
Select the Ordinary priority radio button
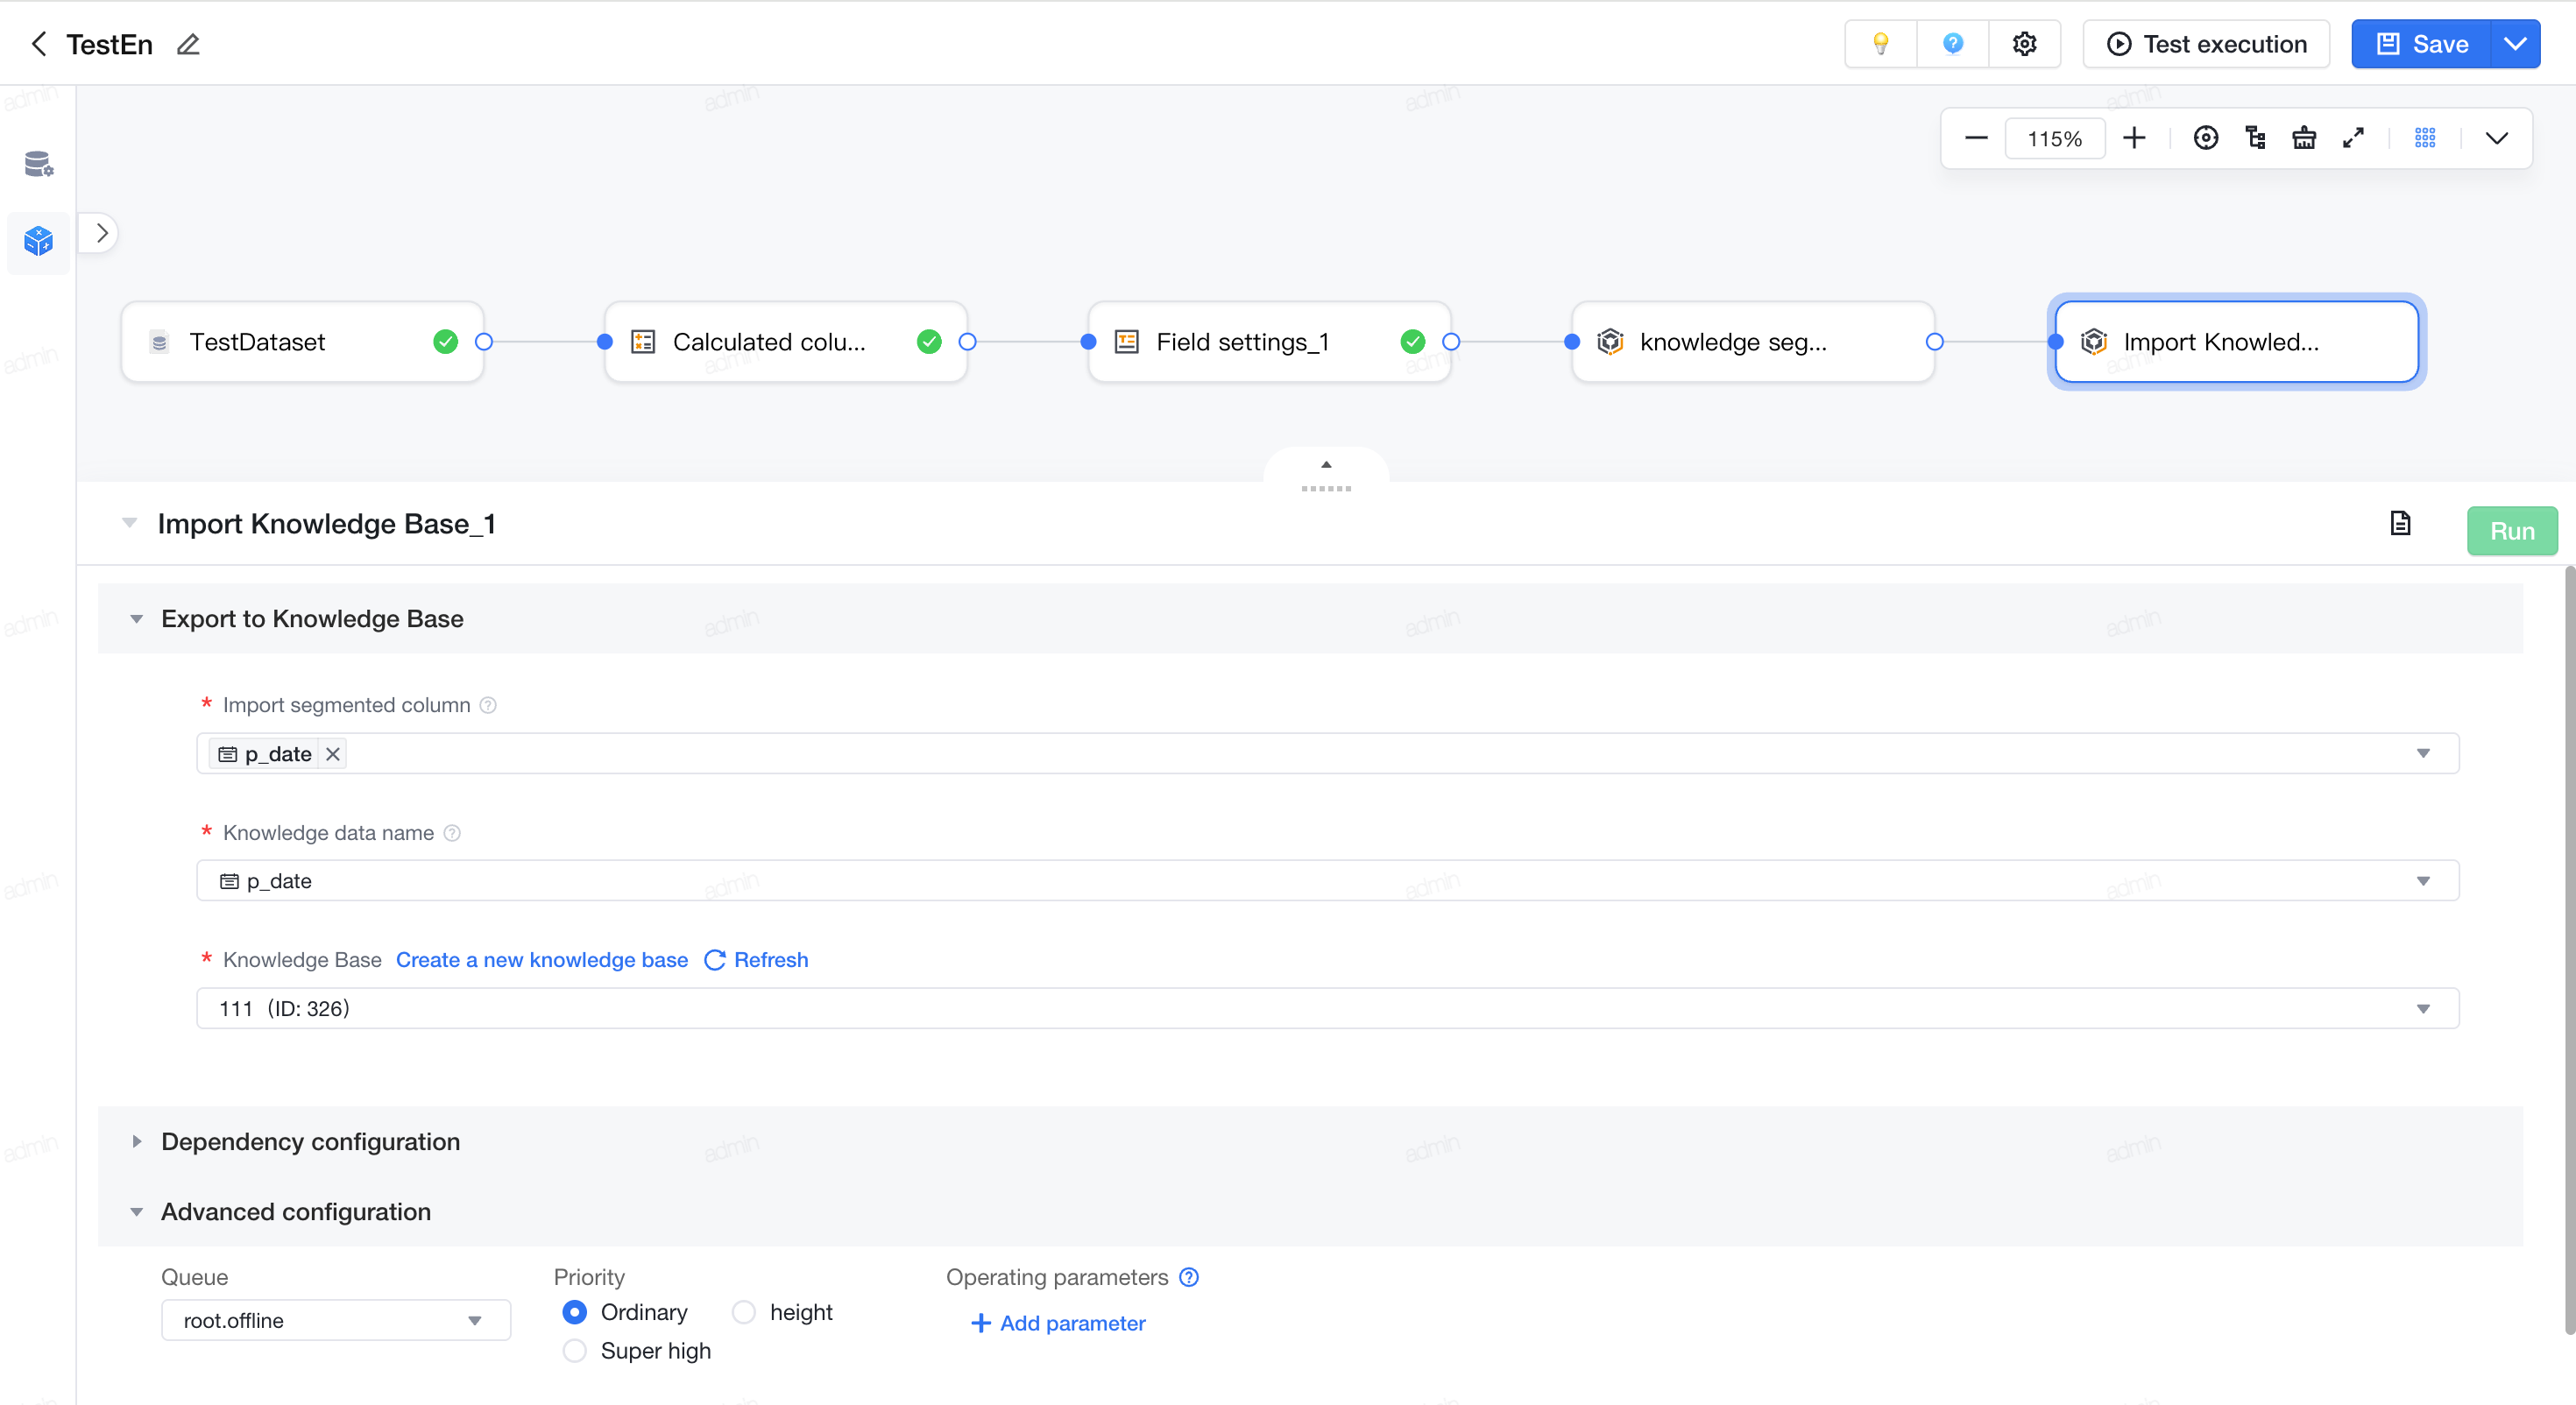(x=574, y=1311)
